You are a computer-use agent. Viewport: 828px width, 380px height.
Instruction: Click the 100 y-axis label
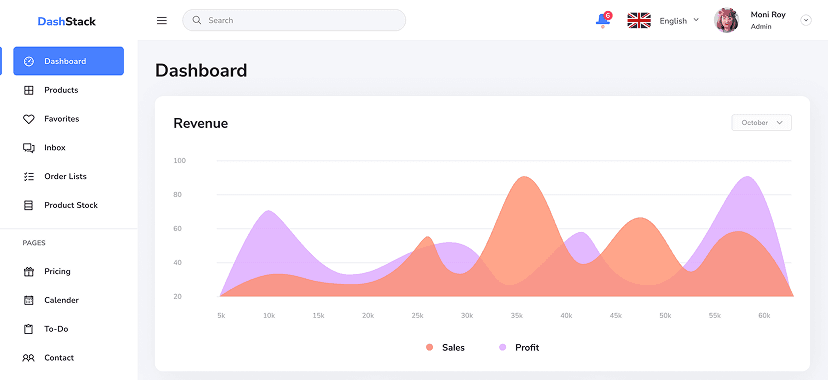coord(180,160)
